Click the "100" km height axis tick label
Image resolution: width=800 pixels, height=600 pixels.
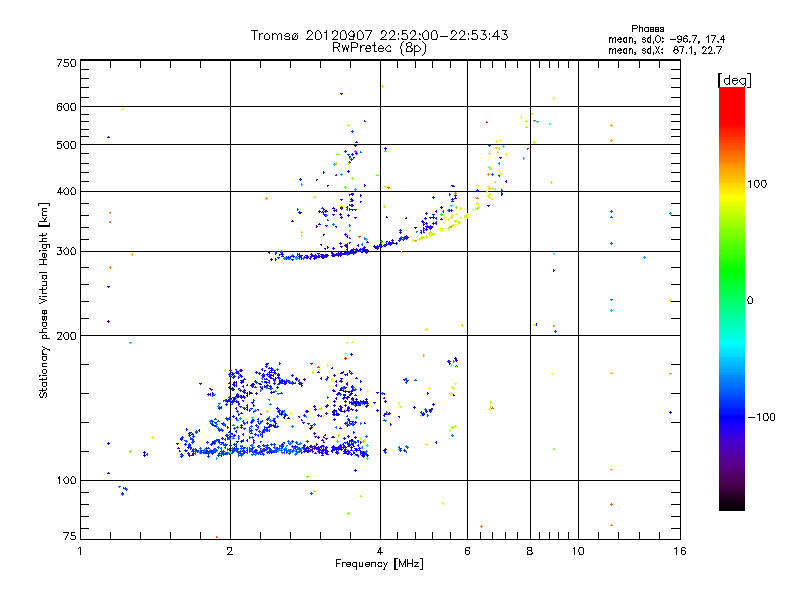point(66,480)
